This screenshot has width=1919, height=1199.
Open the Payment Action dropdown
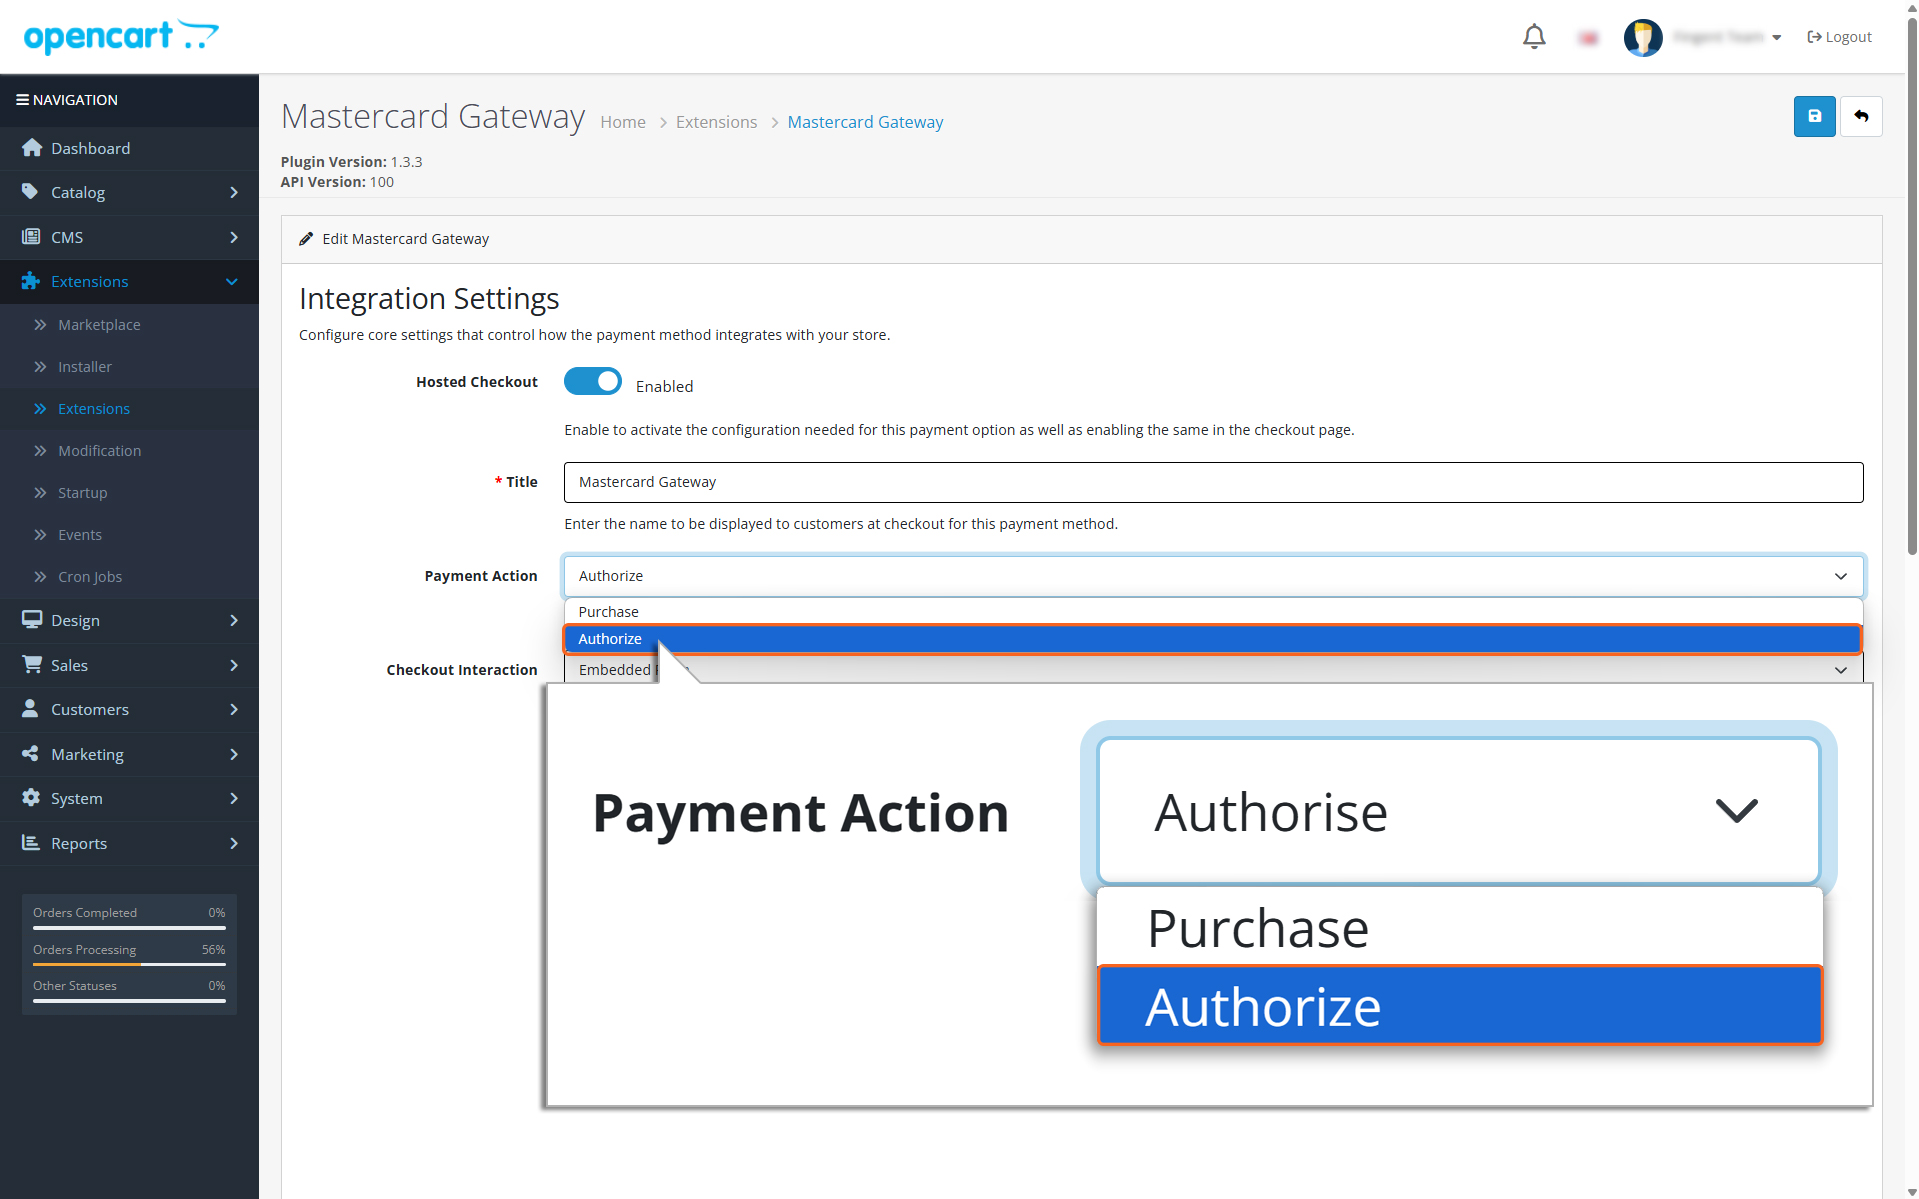(x=1213, y=576)
